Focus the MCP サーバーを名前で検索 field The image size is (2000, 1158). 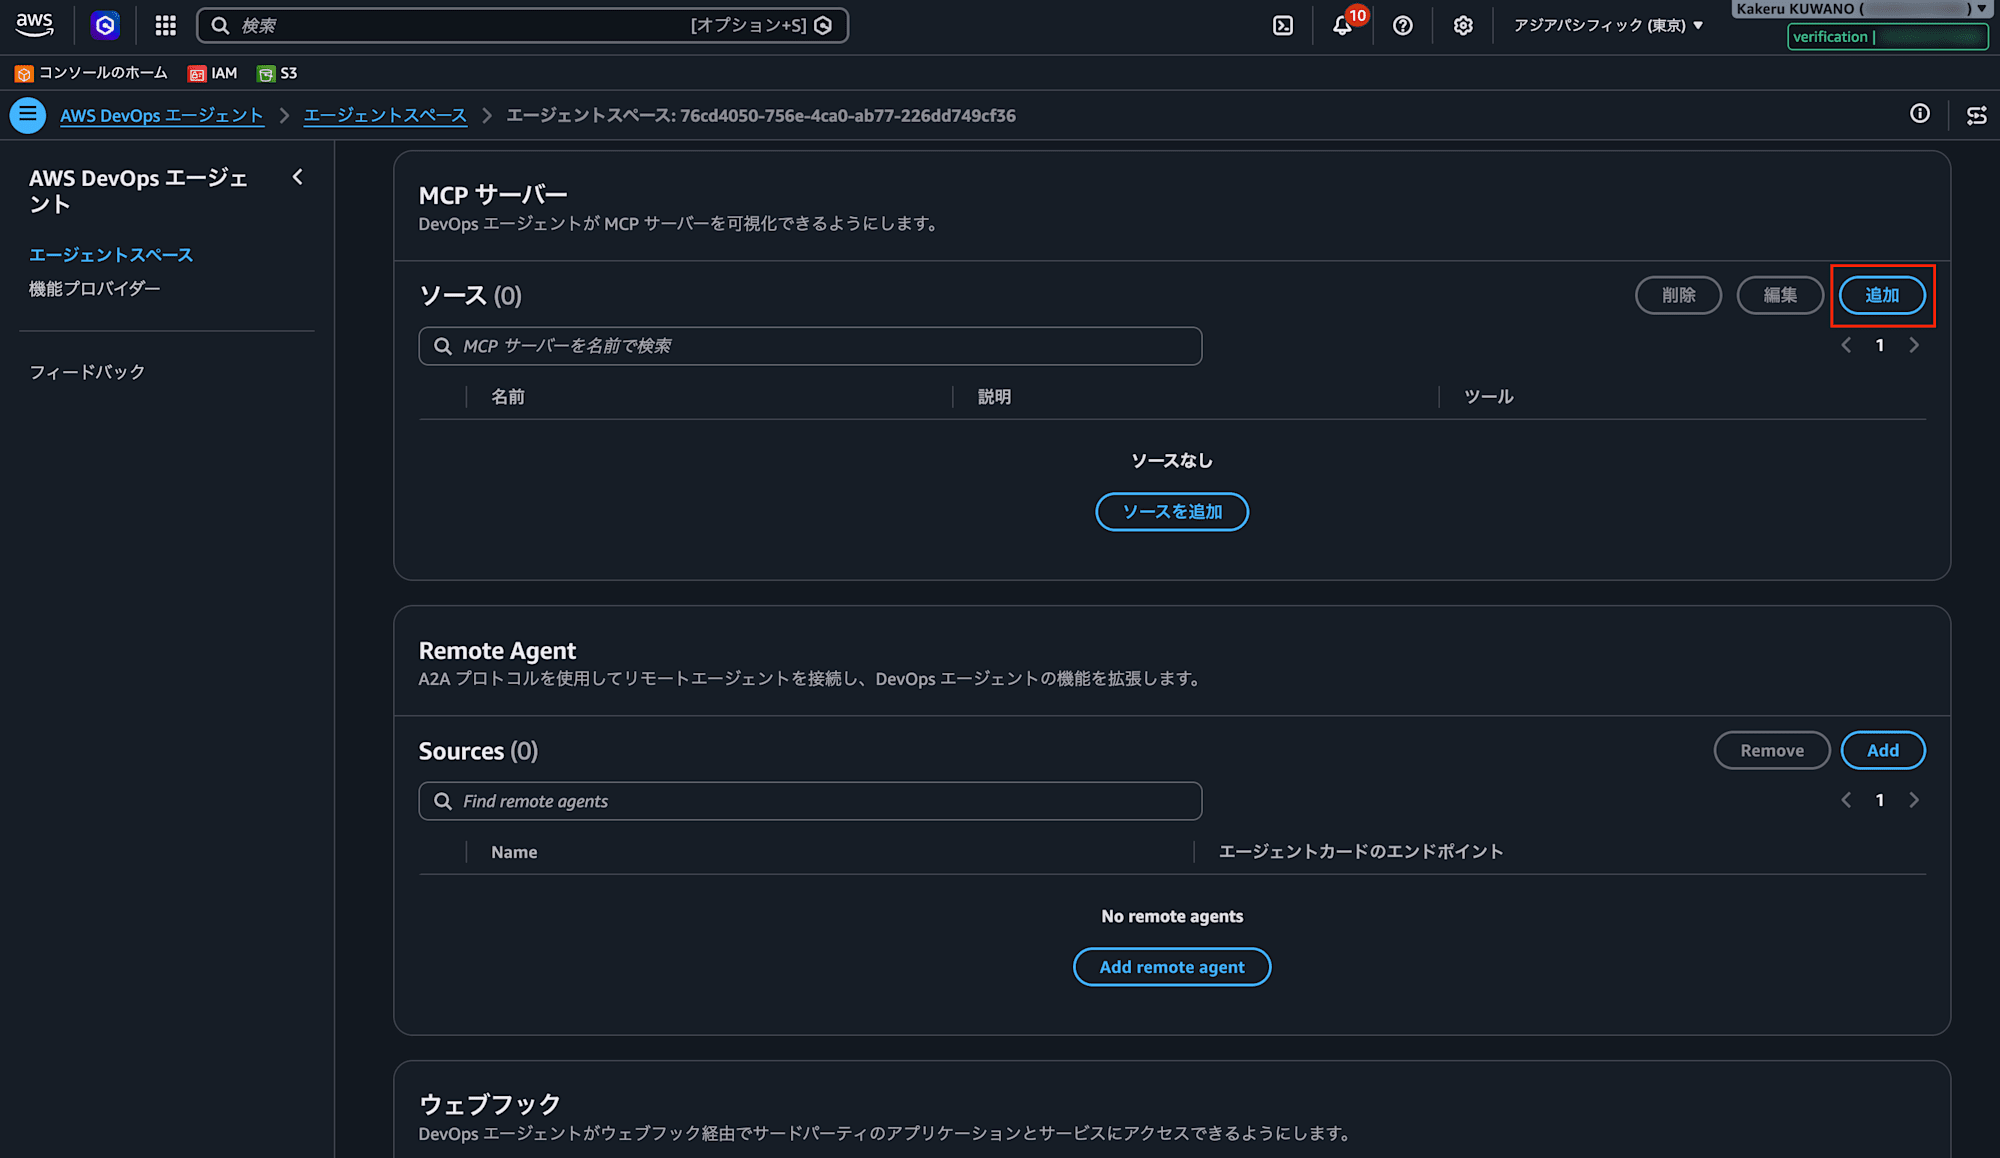(810, 346)
